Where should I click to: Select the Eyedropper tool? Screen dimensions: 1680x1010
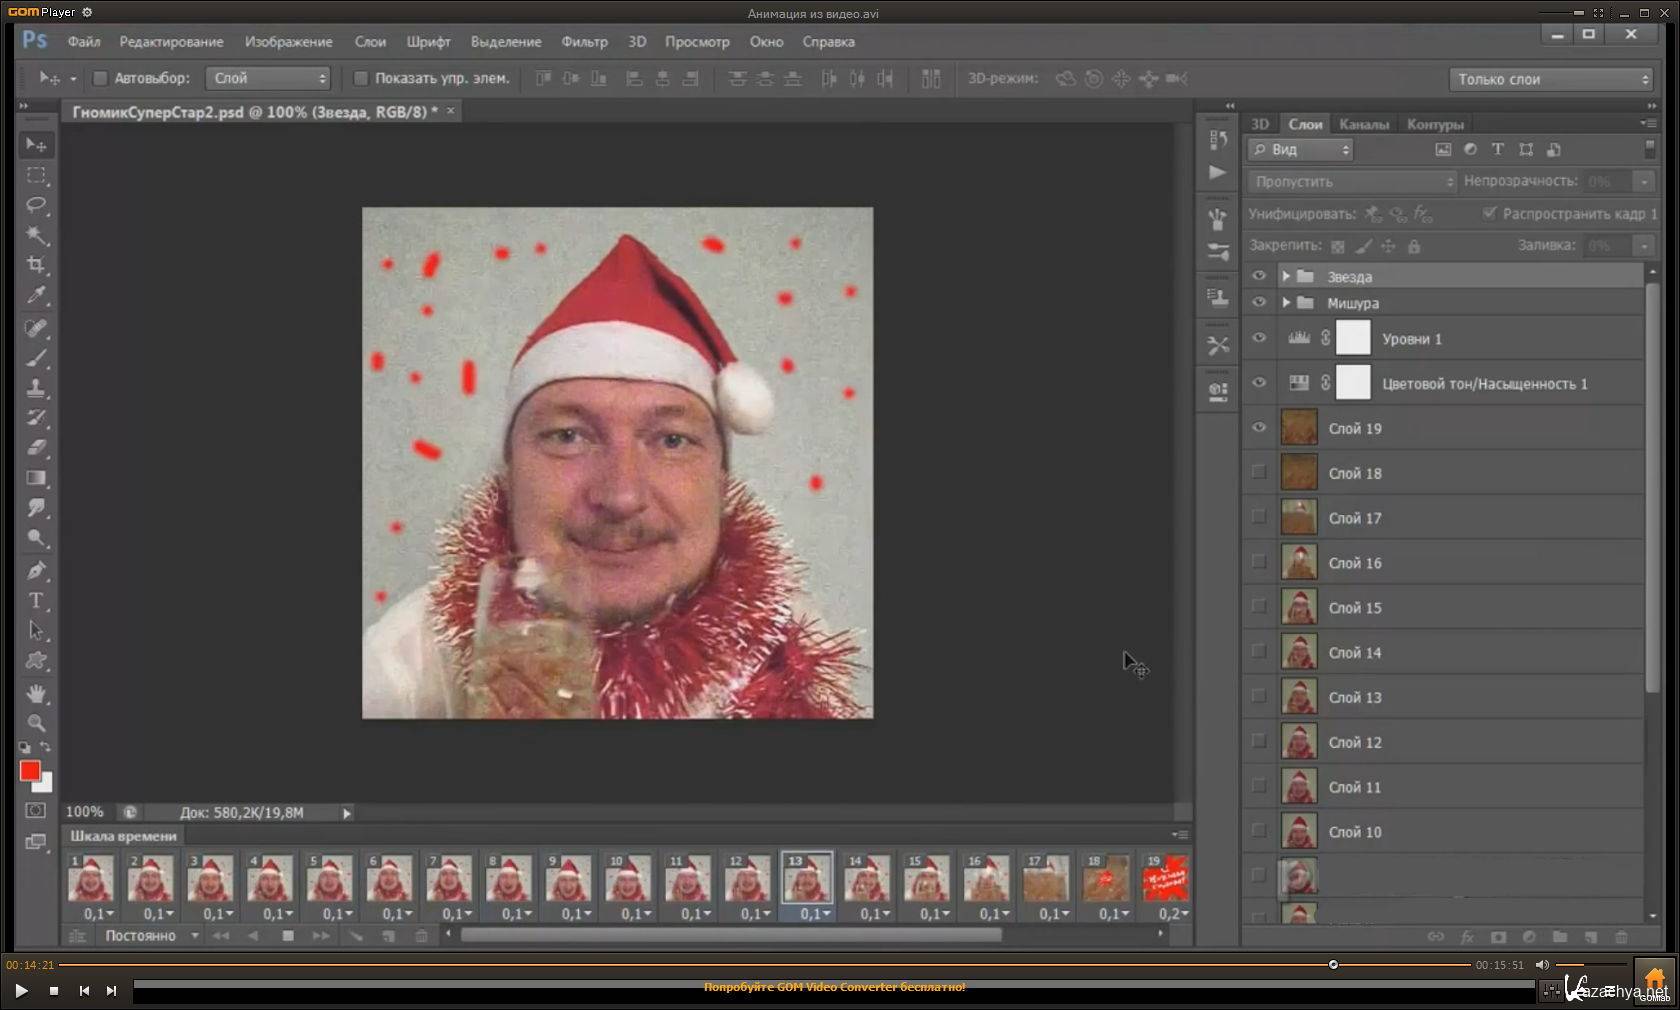coord(37,295)
